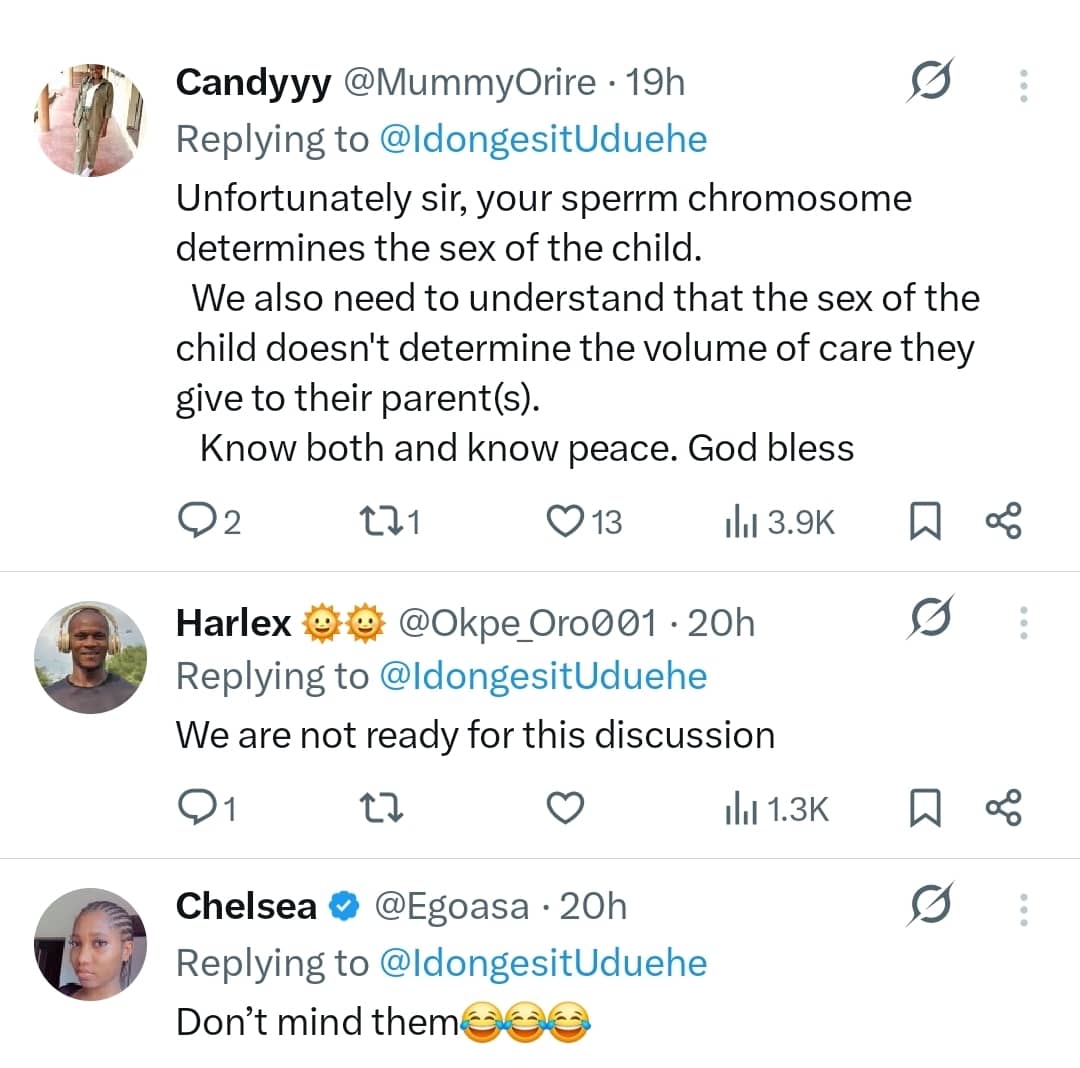The height and width of the screenshot is (1068, 1080).
Task: Share Candyyy's tweet
Action: (1004, 520)
